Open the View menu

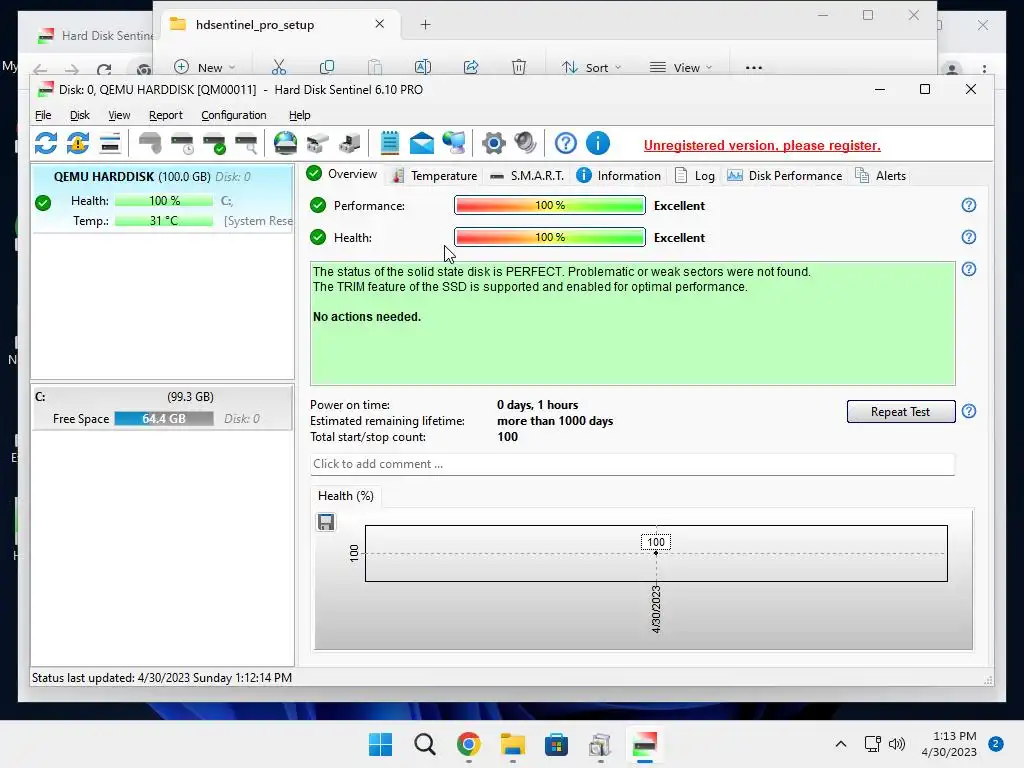click(119, 115)
